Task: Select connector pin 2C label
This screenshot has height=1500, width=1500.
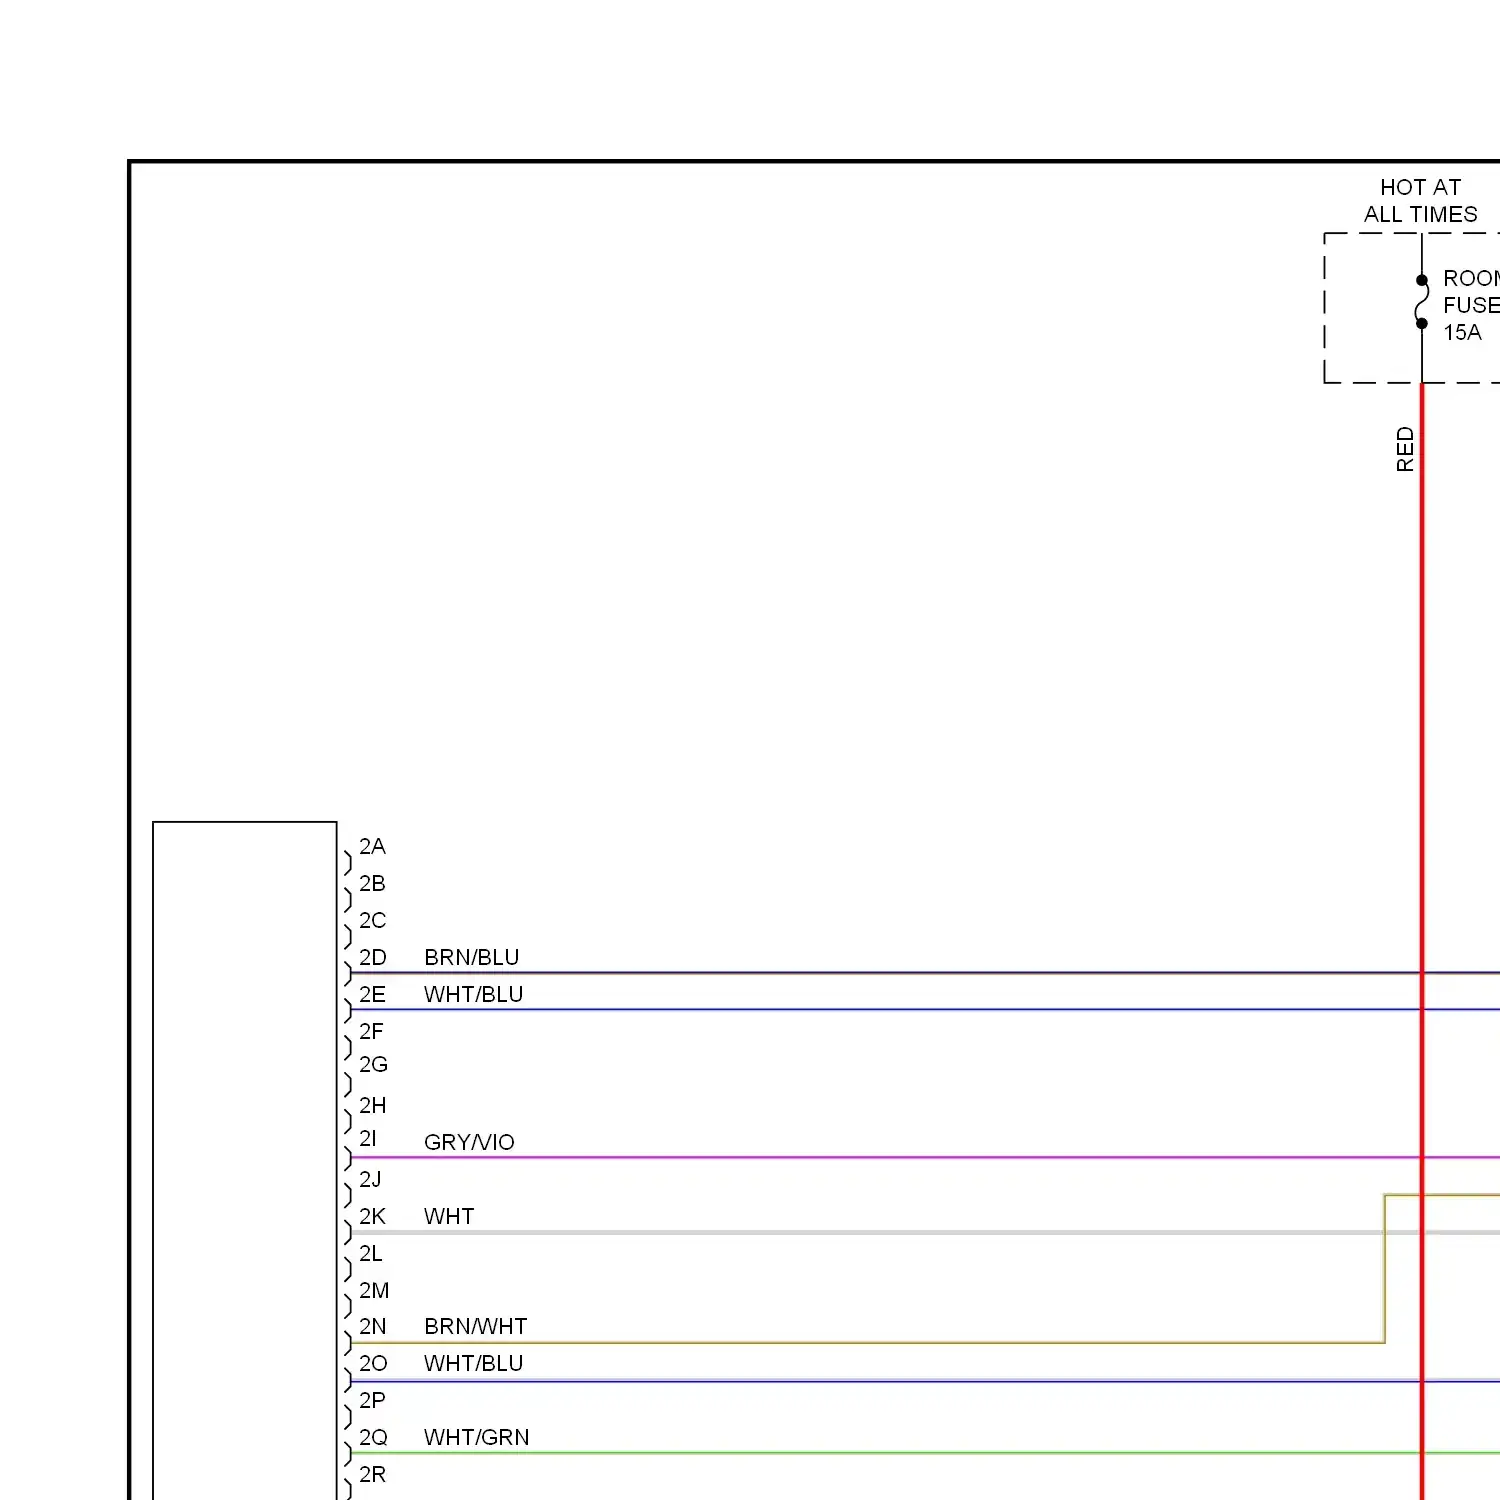Action: point(372,920)
